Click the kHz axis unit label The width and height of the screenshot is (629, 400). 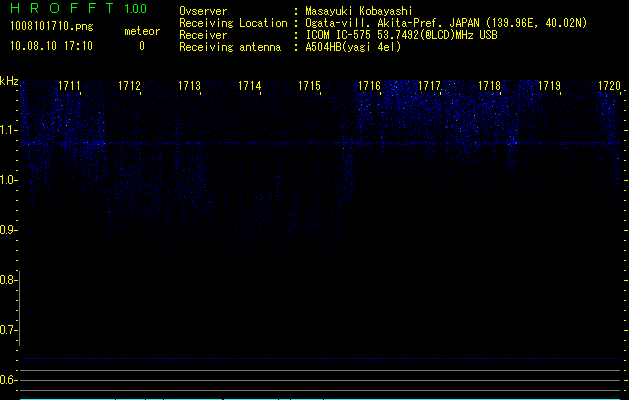tap(9, 81)
